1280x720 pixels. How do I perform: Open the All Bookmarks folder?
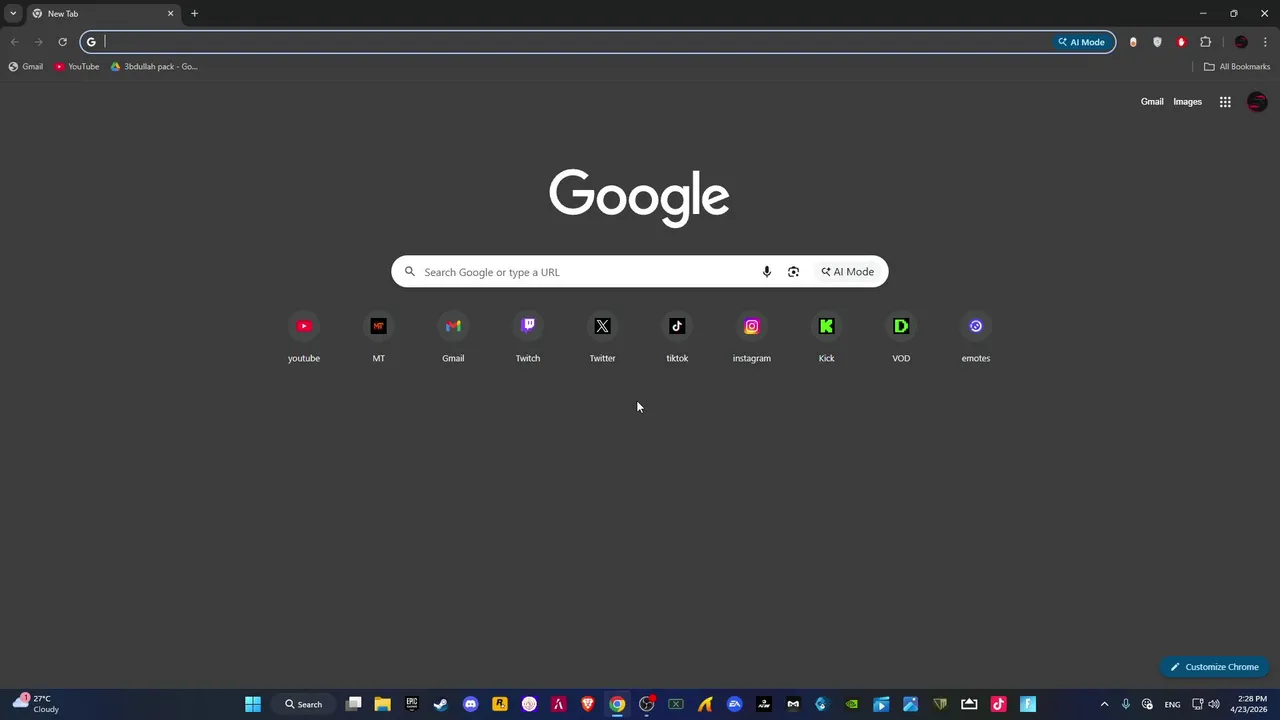tap(1237, 67)
